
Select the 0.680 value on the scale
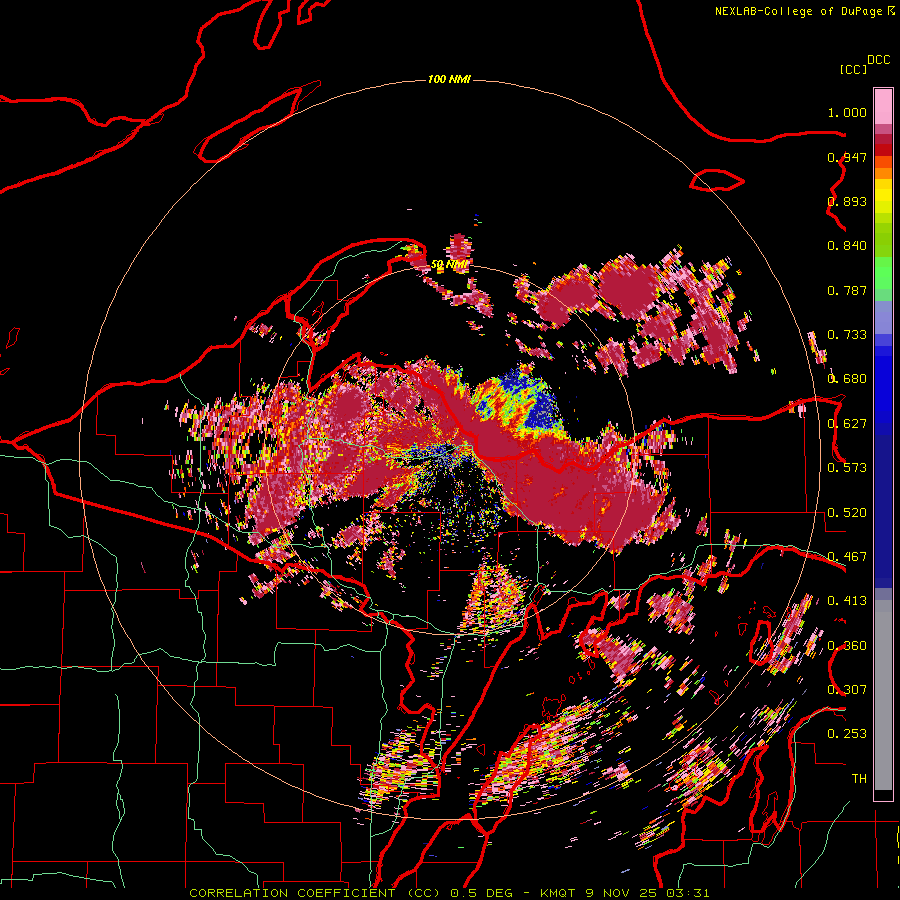[847, 379]
